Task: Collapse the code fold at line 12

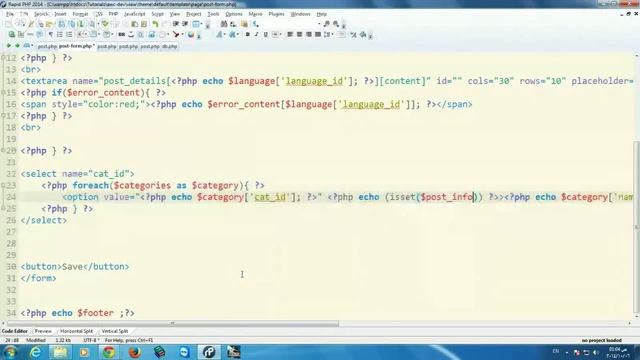Action: pyautogui.click(x=3, y=58)
